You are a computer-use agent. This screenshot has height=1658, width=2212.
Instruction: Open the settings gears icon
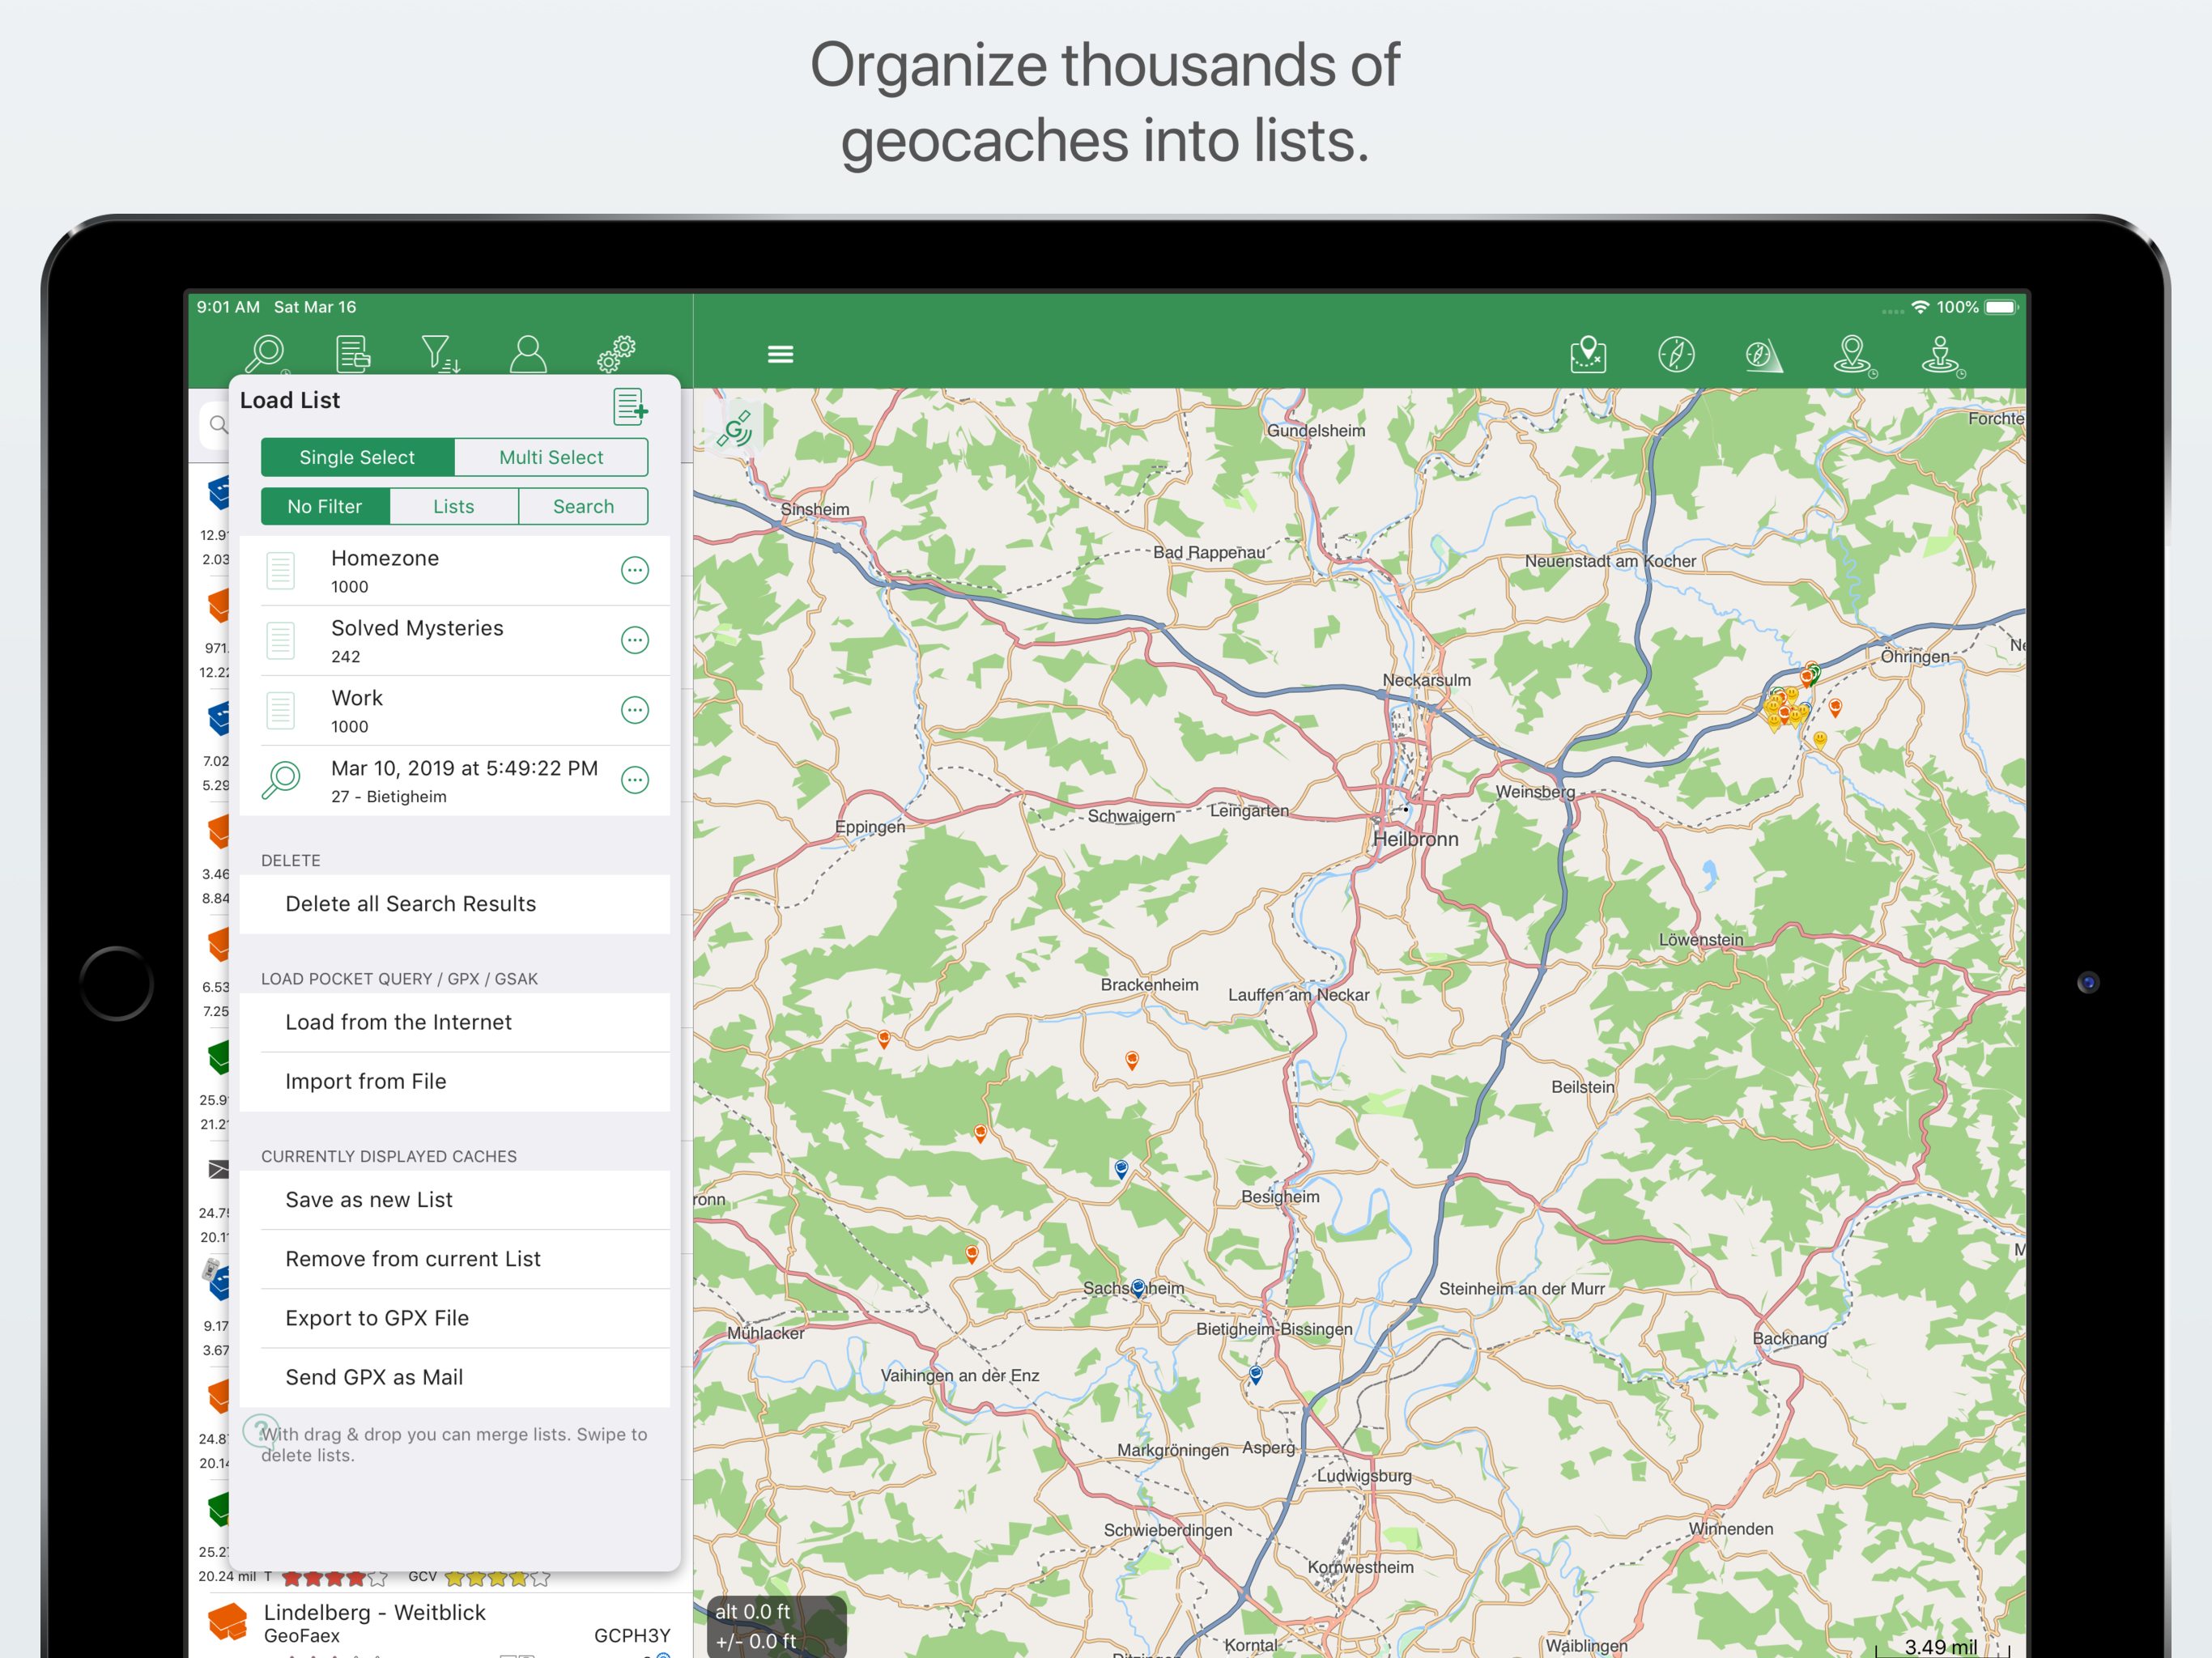coord(616,353)
